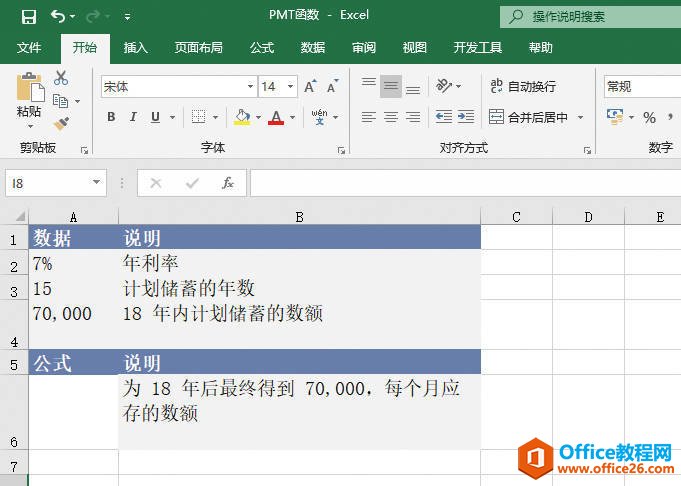
Task: Click the Redo arrow icon
Action: click(x=93, y=17)
